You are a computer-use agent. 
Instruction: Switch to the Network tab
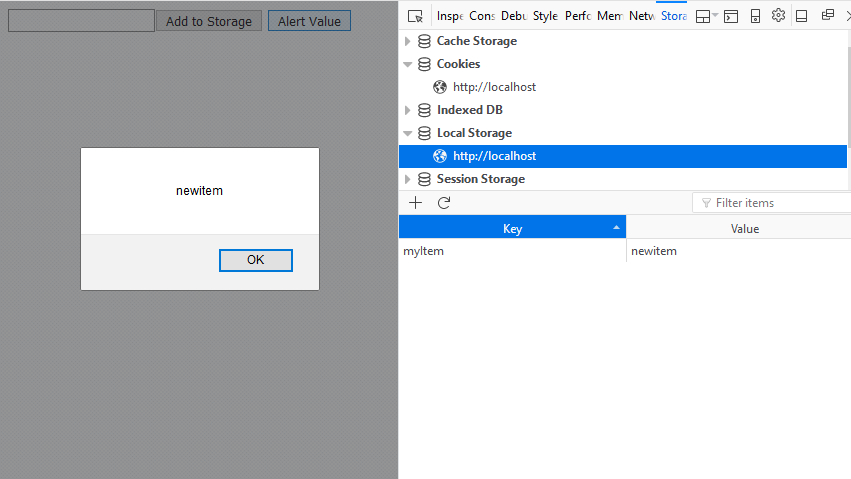tap(642, 16)
